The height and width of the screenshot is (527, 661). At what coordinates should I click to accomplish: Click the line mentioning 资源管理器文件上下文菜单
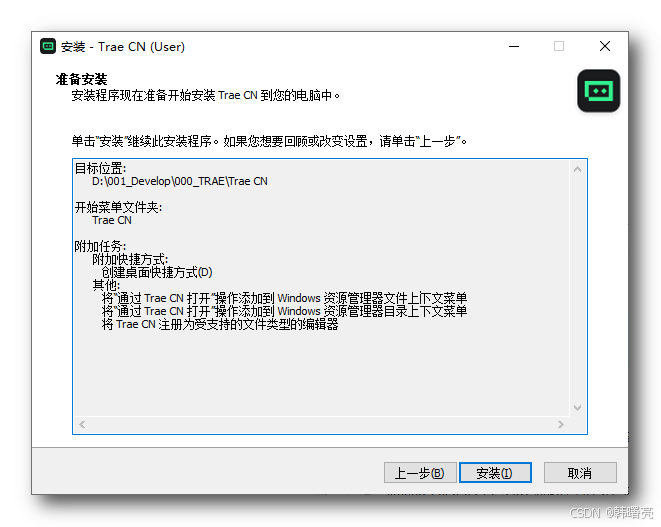284,298
